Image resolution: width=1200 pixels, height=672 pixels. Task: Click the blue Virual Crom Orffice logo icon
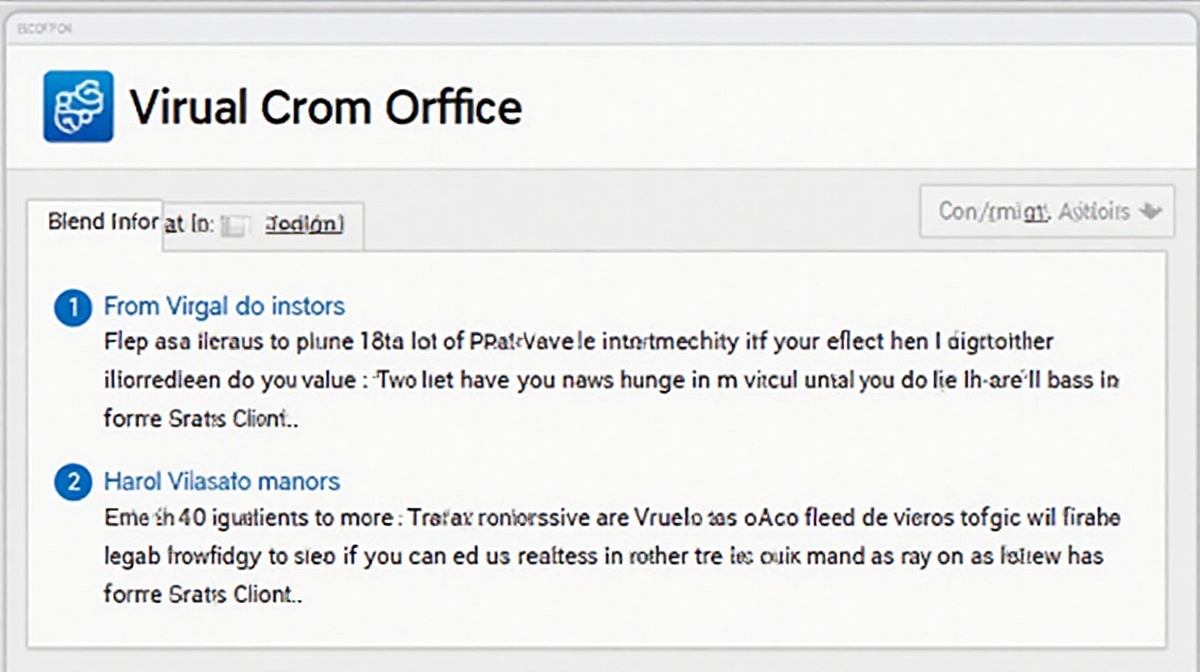point(78,106)
